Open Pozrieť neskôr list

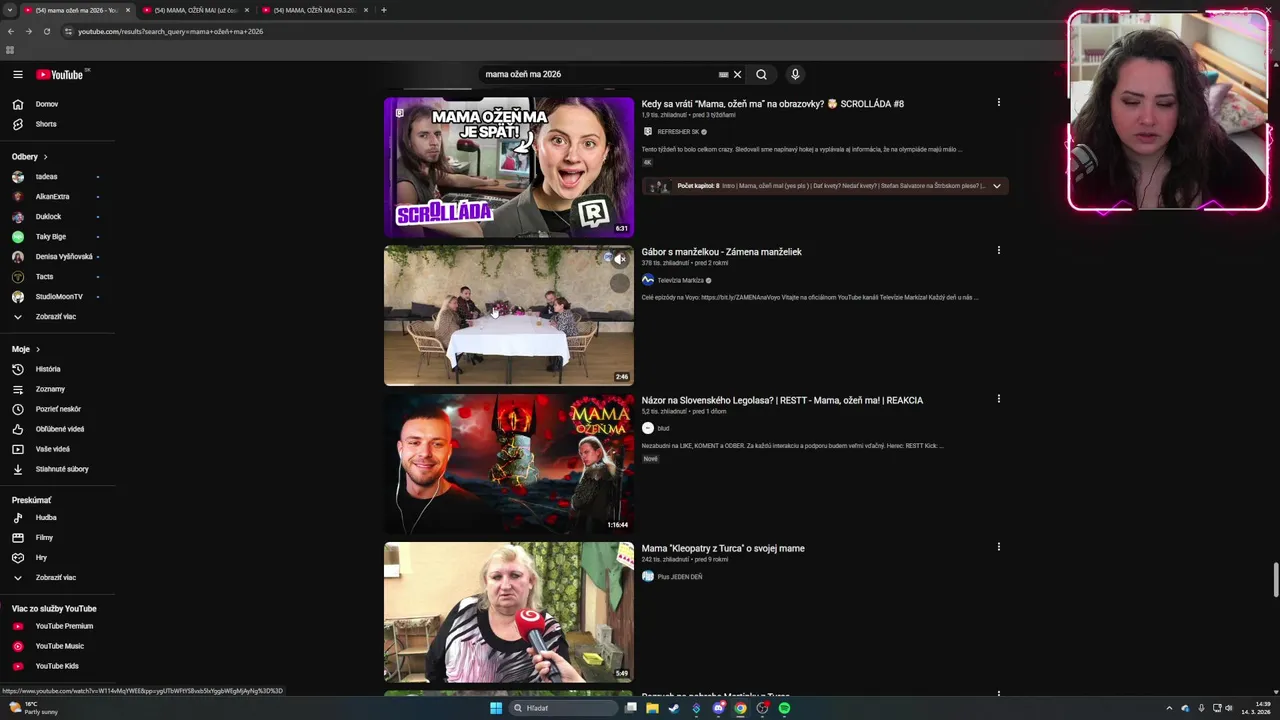coord(58,409)
